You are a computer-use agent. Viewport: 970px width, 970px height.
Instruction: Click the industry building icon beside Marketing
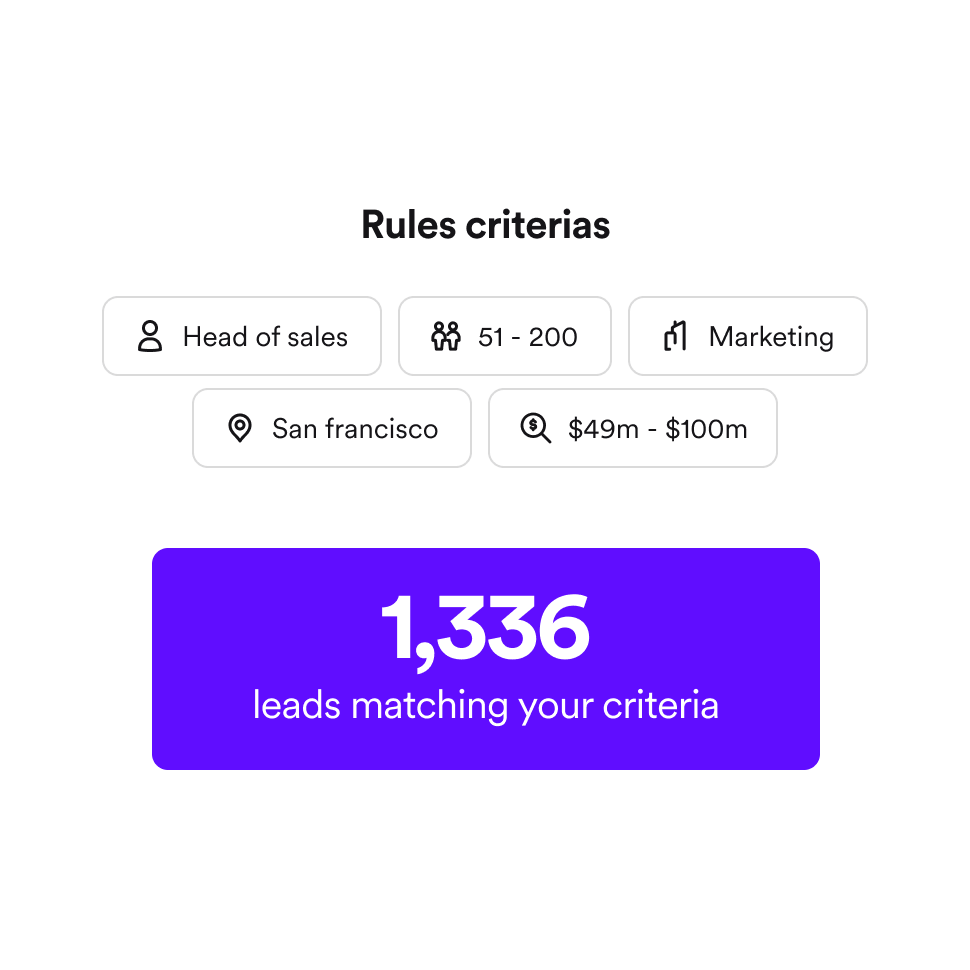pos(676,336)
